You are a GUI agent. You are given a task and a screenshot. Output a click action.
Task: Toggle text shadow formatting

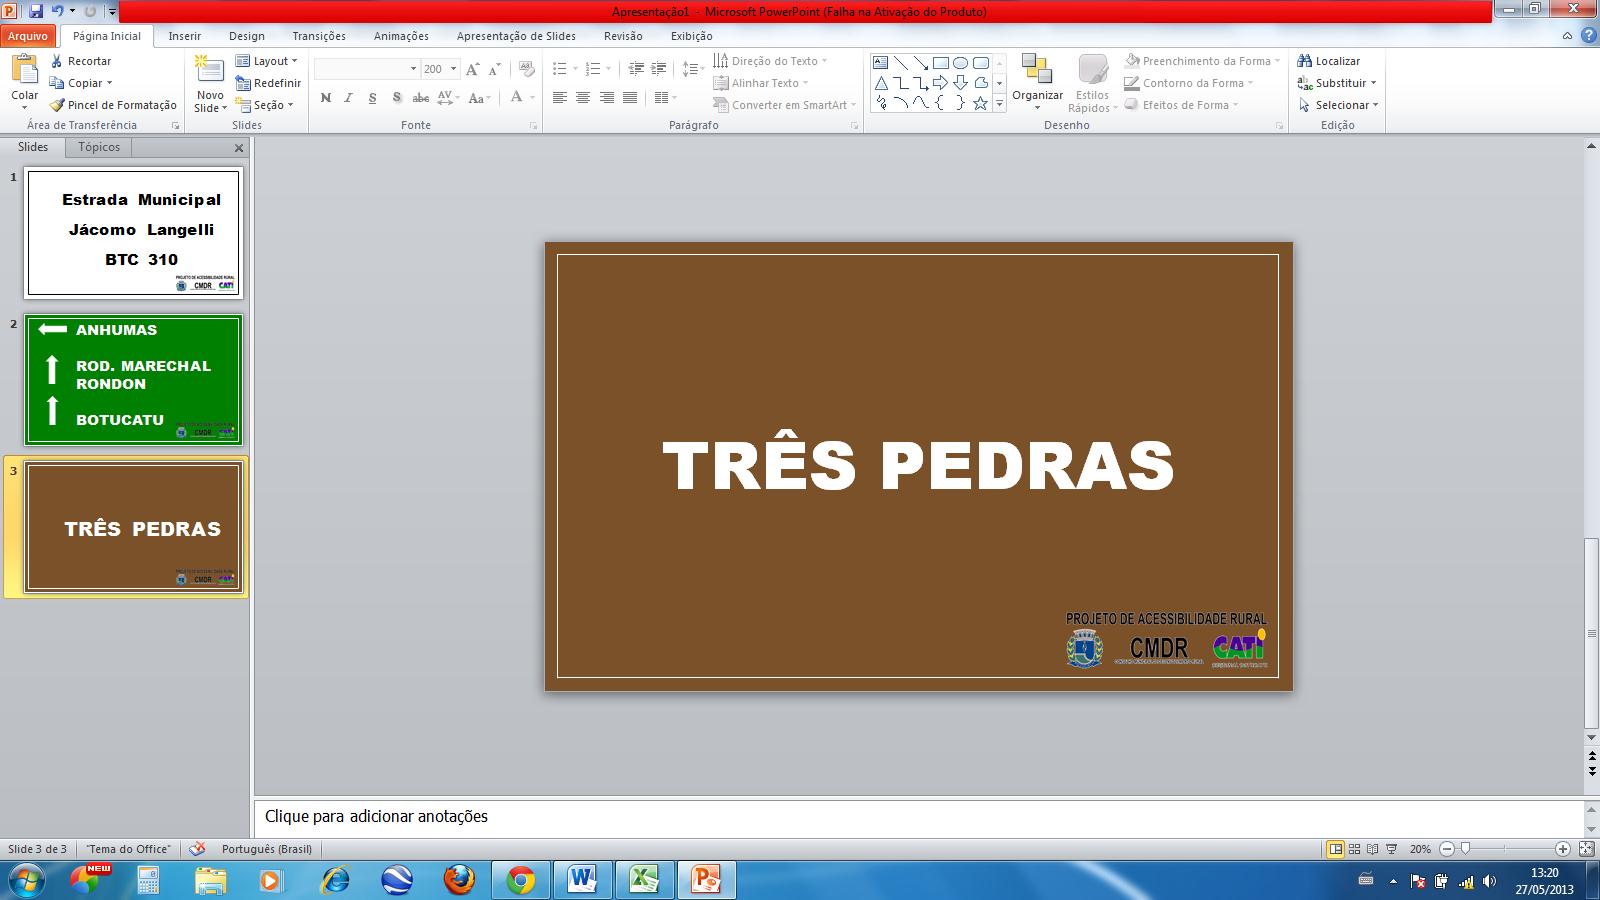tap(396, 97)
